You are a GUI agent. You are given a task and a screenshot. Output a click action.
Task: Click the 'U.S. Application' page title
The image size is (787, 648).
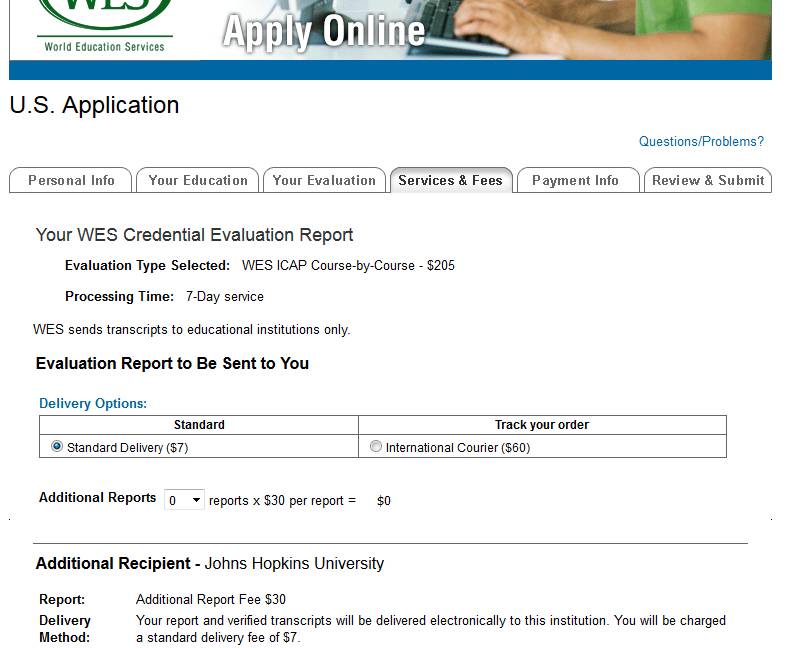[x=94, y=105]
